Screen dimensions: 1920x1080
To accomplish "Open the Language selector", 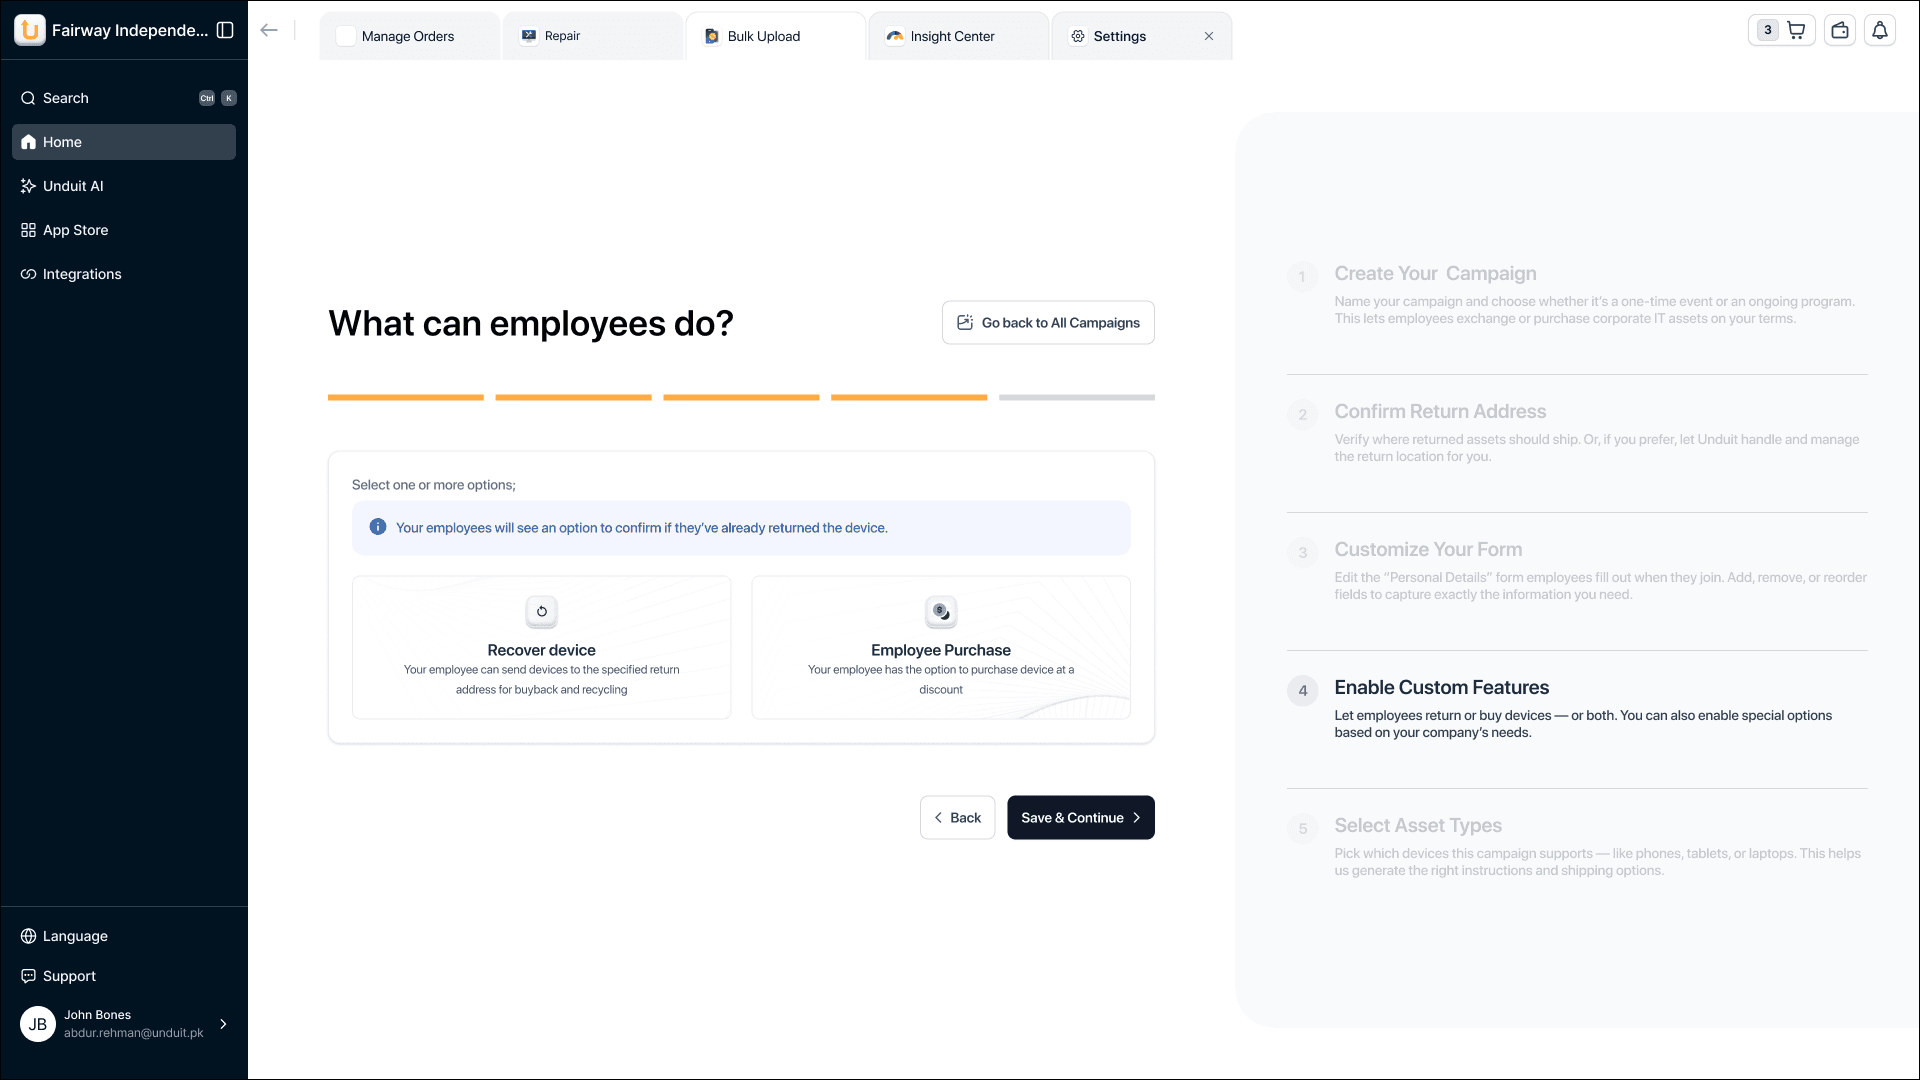I will [x=75, y=936].
